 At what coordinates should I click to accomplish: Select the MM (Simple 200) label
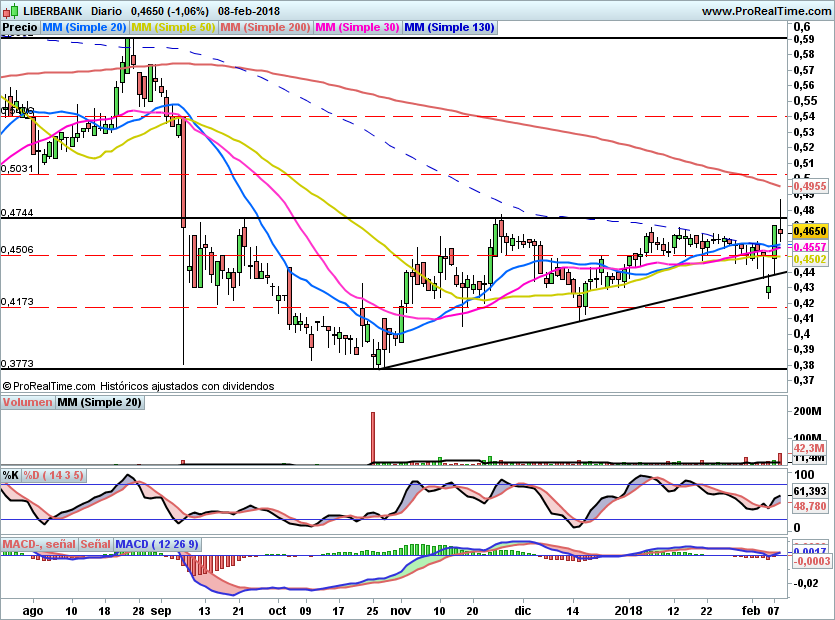coord(265,27)
